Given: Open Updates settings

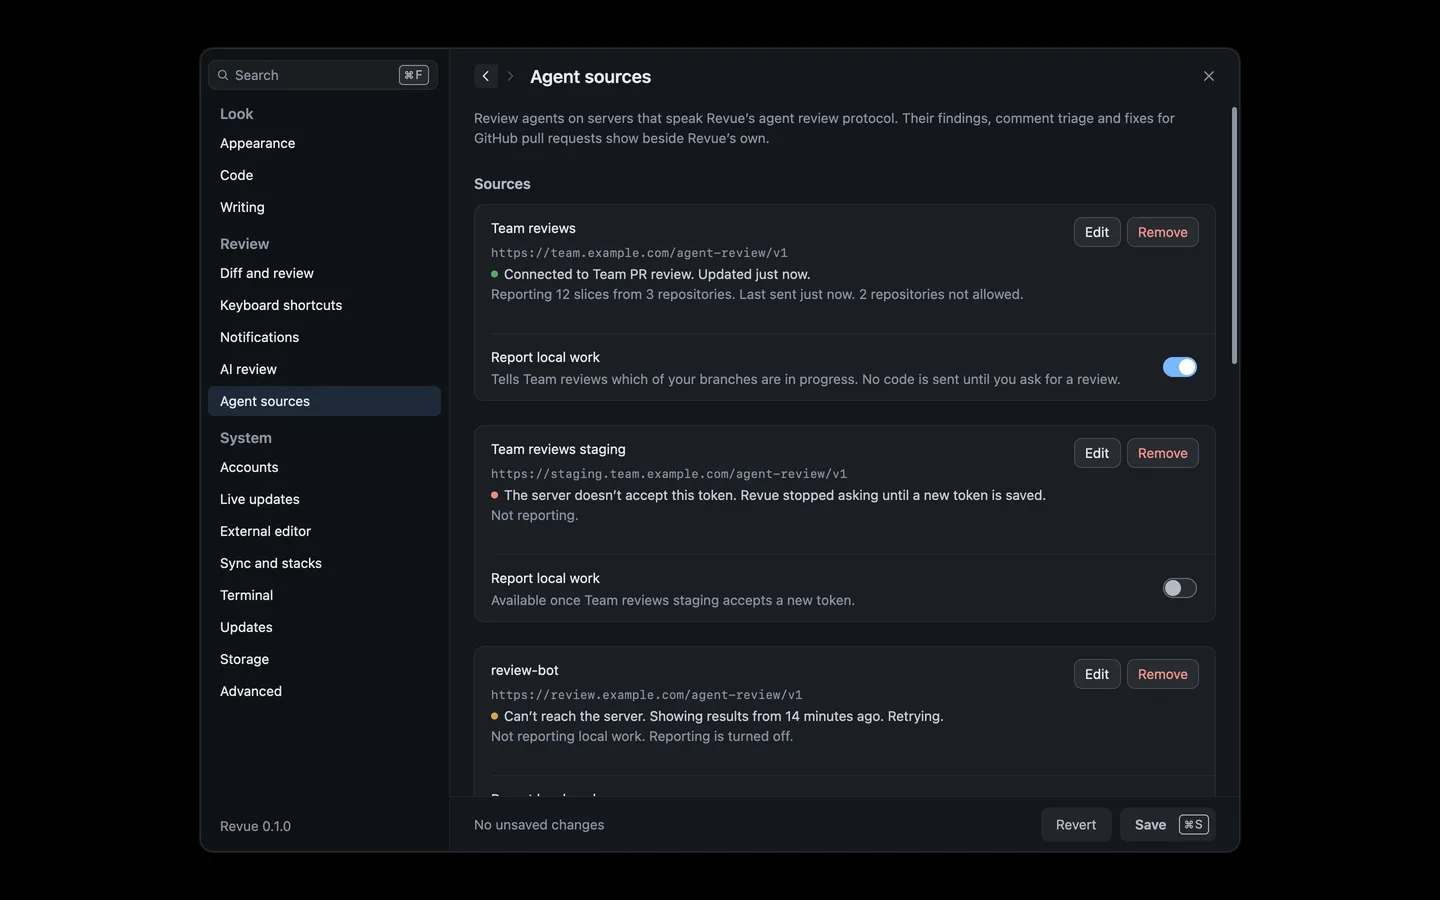Looking at the screenshot, I should [324, 627].
